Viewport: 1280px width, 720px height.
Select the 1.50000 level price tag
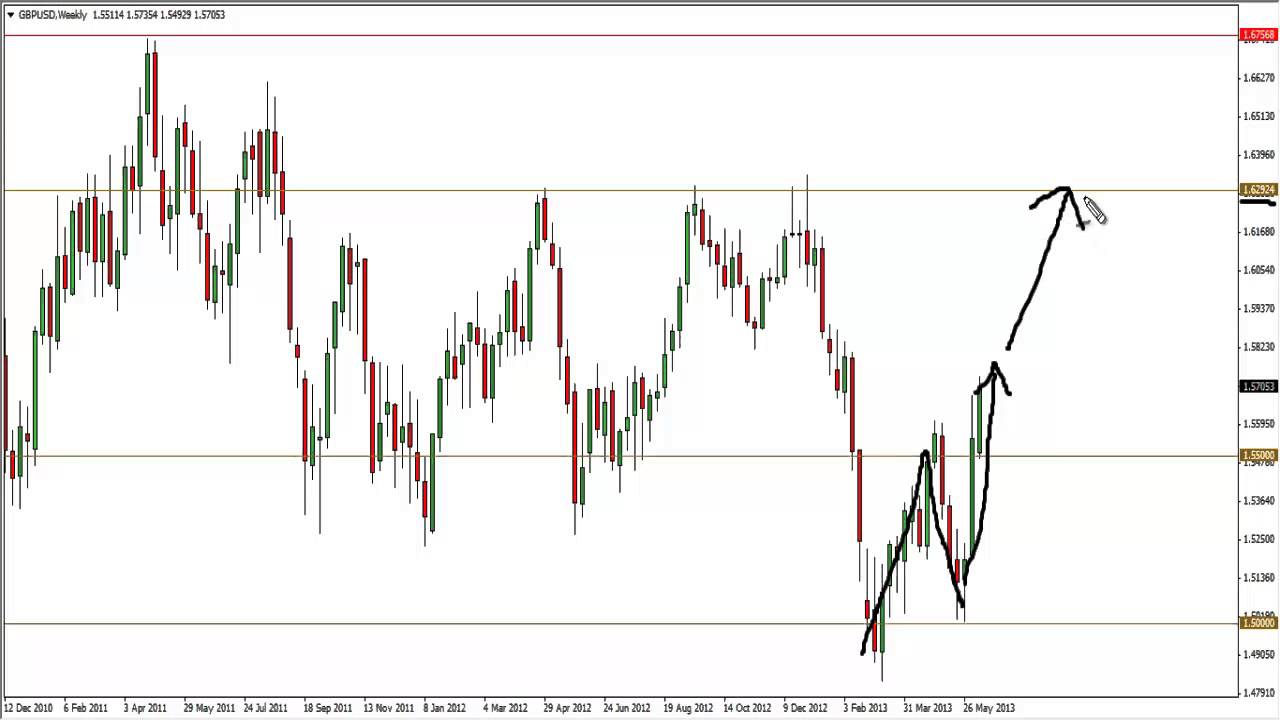tap(1258, 623)
